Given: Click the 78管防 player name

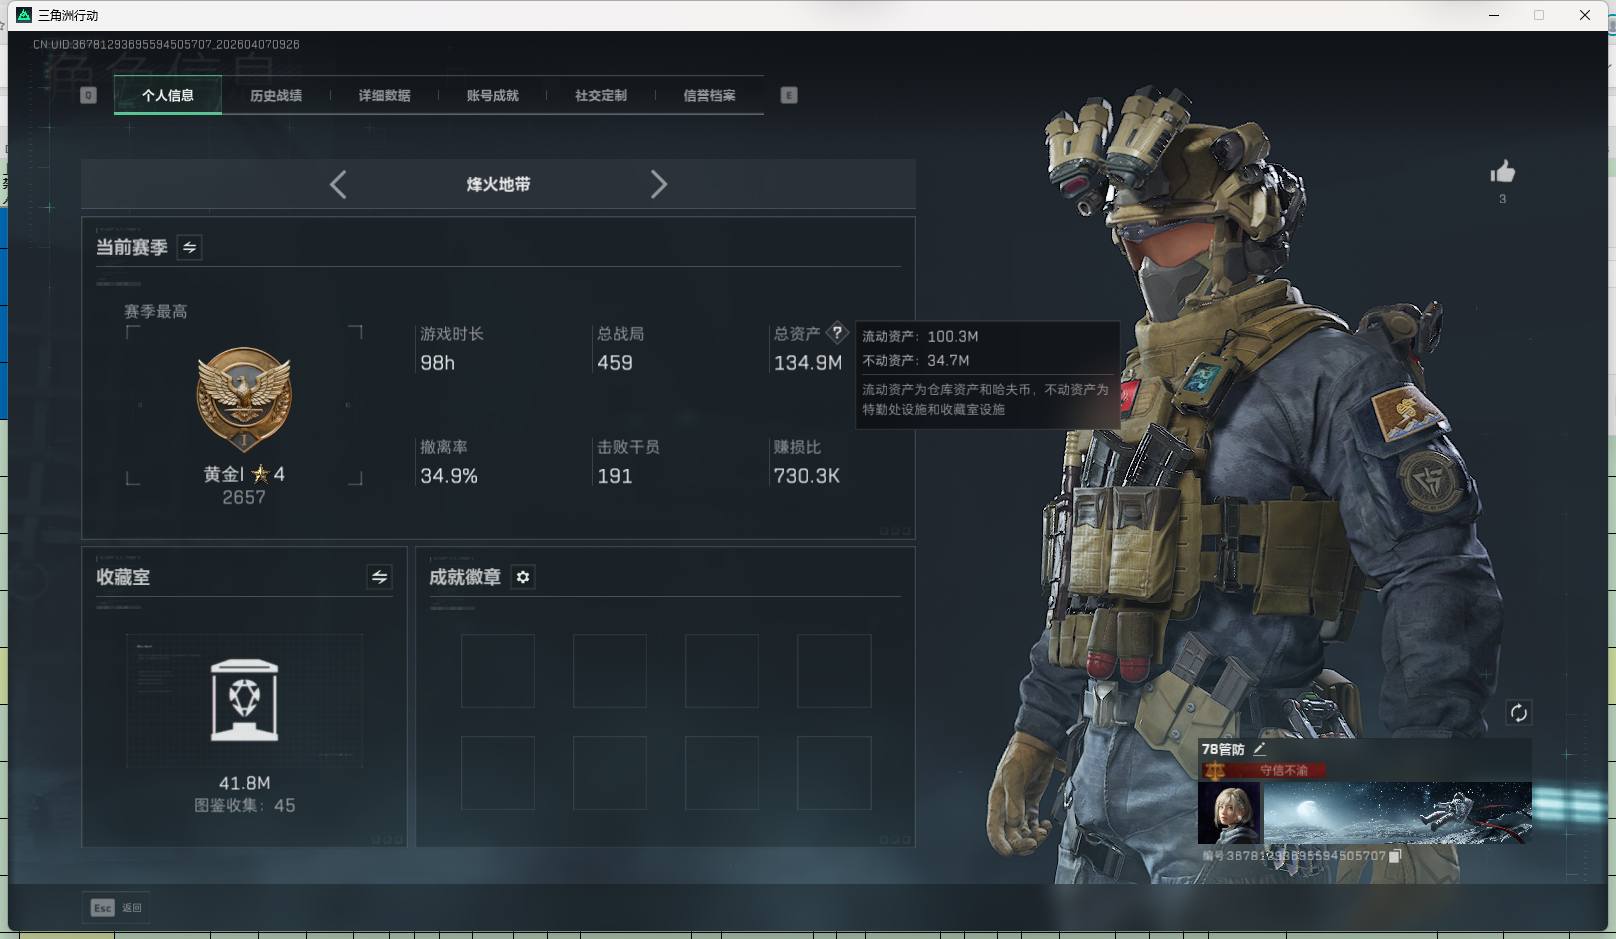Looking at the screenshot, I should coord(1223,749).
